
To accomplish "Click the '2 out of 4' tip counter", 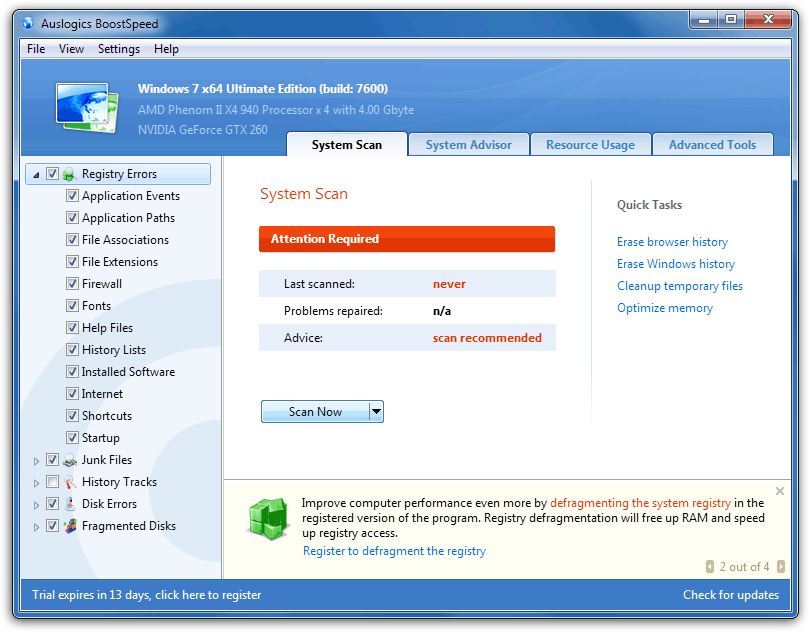I will pyautogui.click(x=744, y=567).
